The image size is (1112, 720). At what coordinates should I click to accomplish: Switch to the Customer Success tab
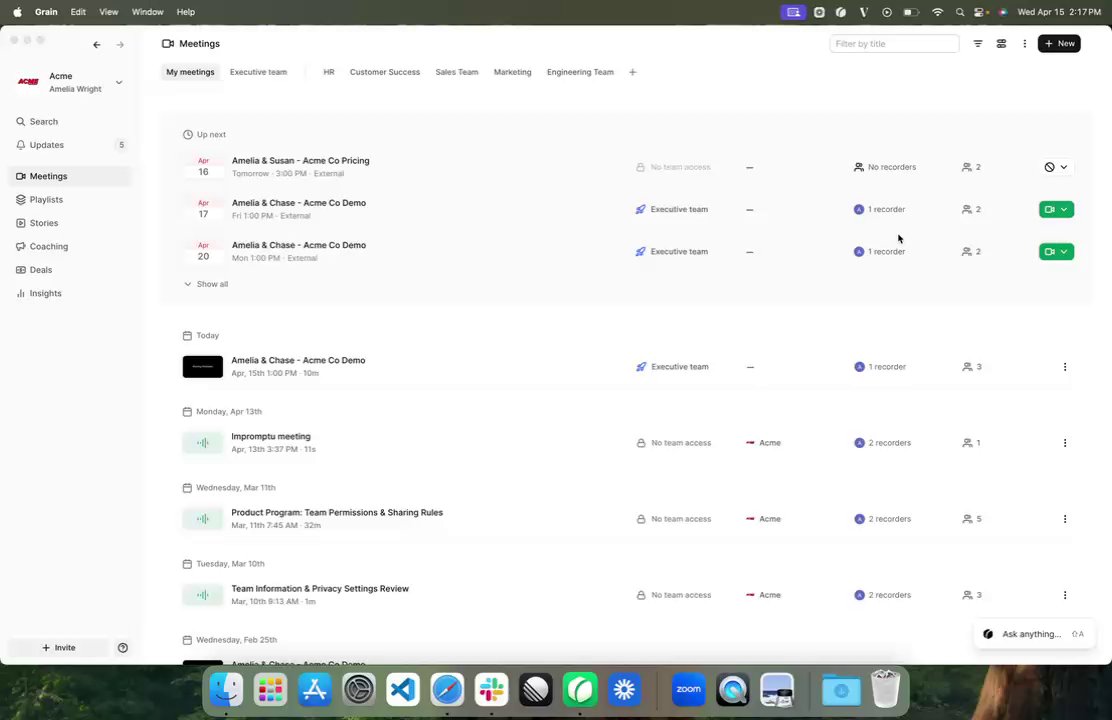(x=384, y=72)
